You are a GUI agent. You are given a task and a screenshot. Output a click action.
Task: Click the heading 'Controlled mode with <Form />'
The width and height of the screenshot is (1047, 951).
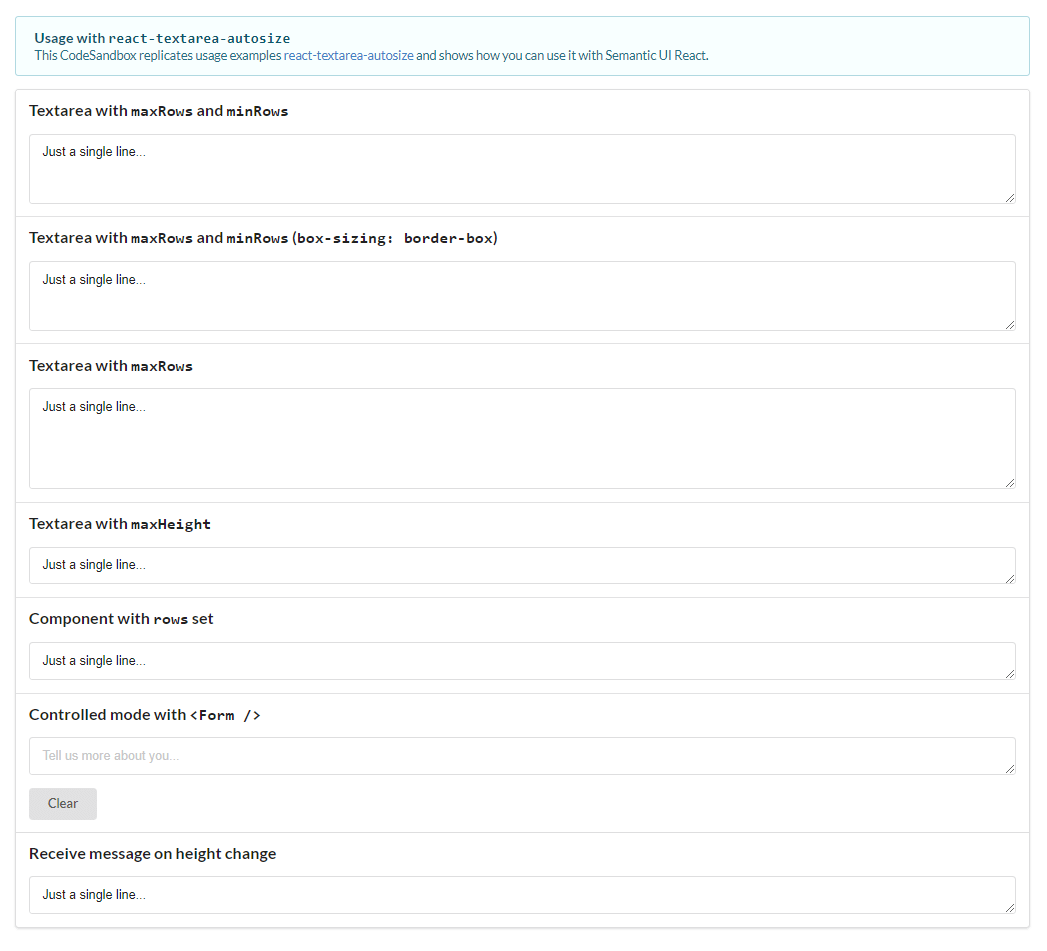(x=145, y=715)
